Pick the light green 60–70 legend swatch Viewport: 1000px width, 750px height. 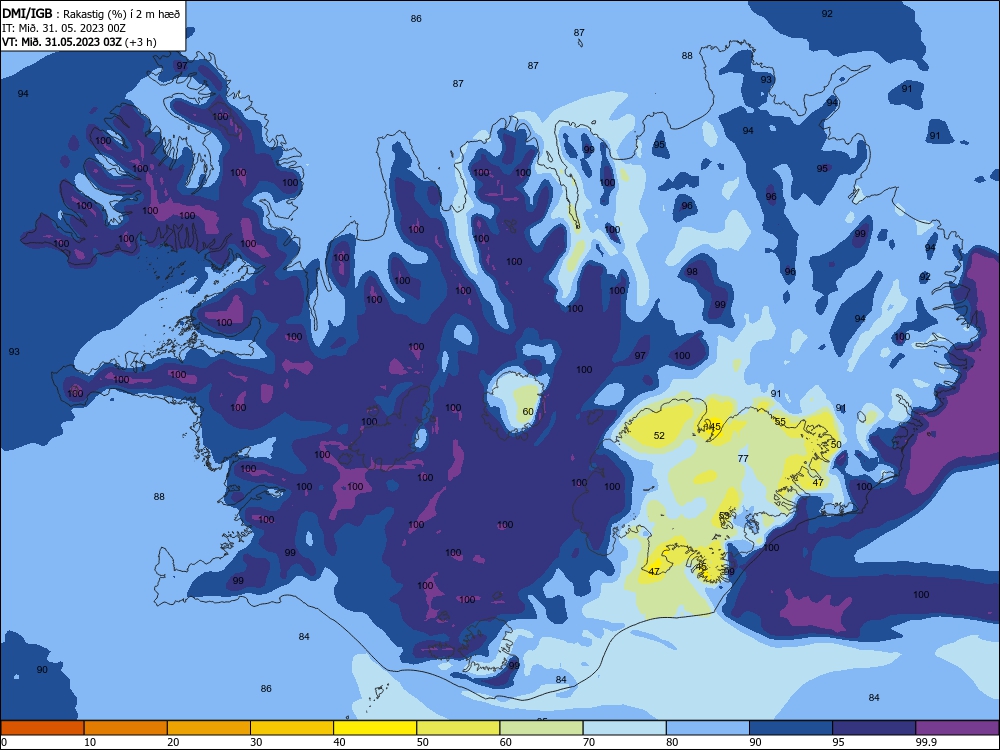pyautogui.click(x=541, y=728)
